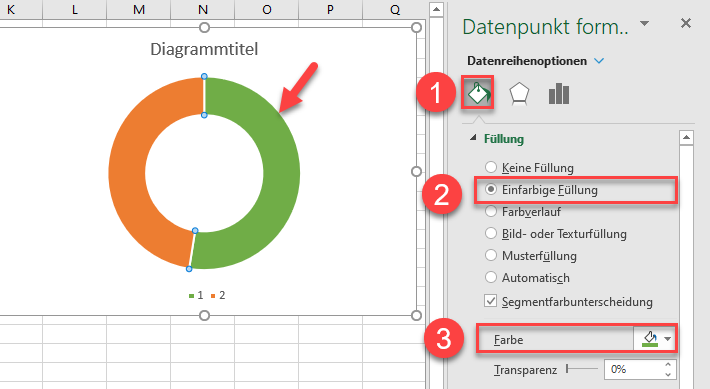
Task: Open the Farbe color dropdown arrow
Action: (667, 339)
